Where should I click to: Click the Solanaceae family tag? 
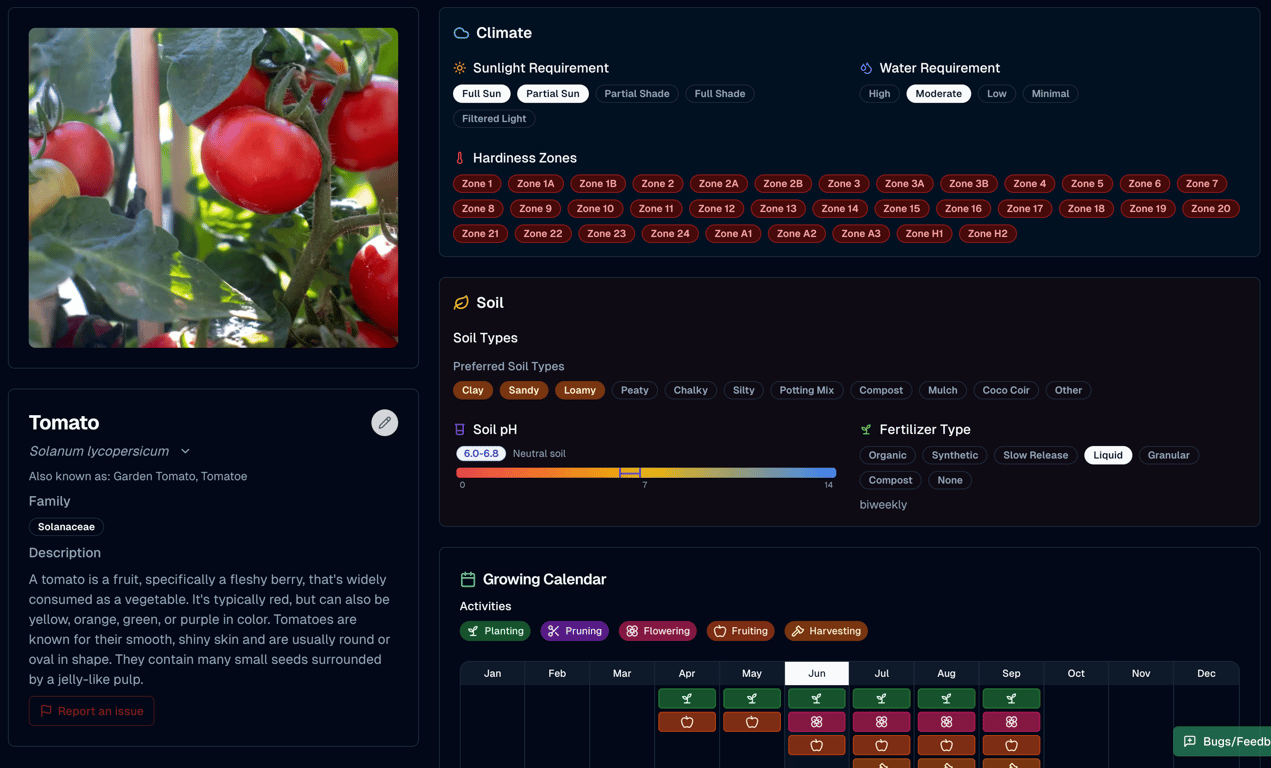tap(66, 527)
